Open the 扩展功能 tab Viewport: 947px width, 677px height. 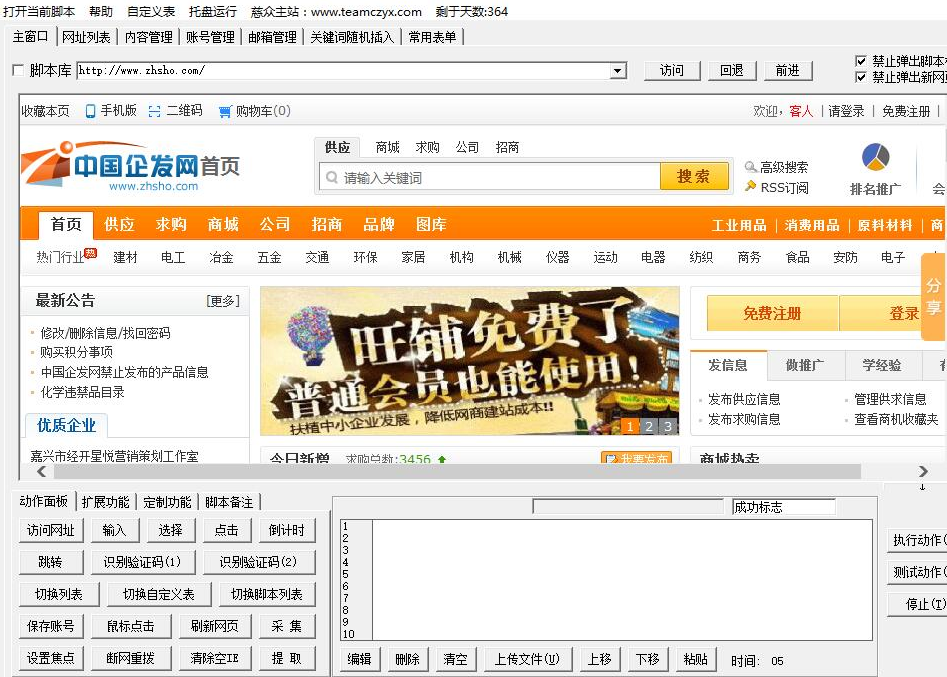106,502
